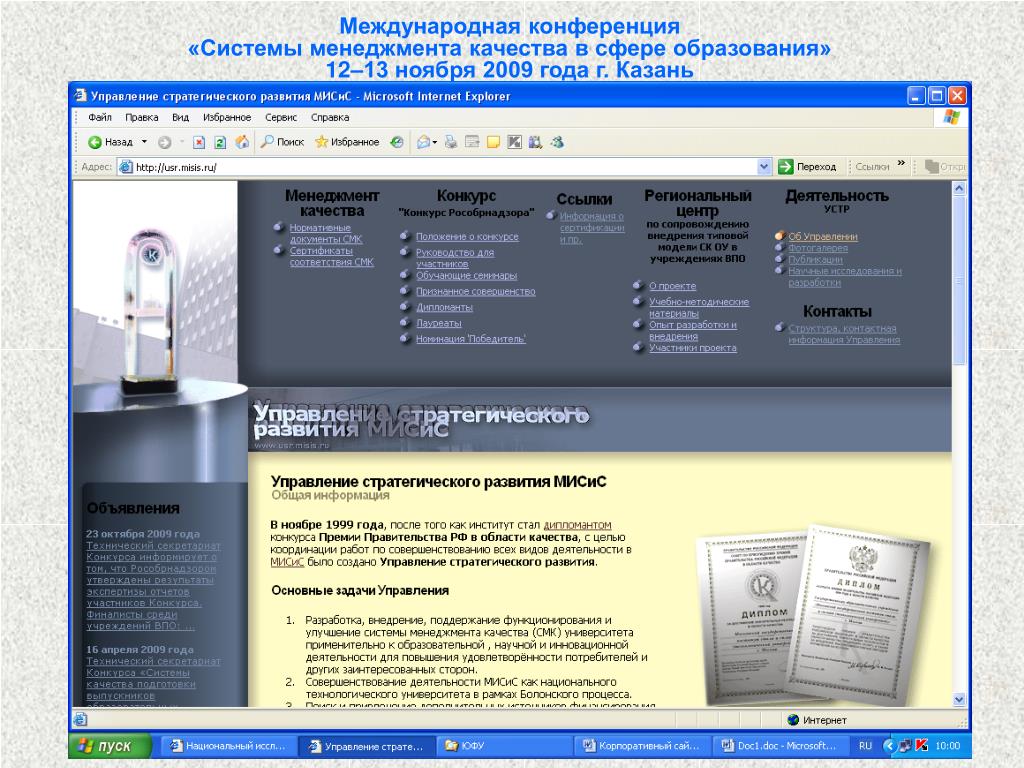Viewport: 1024px width, 768px height.
Task: Click the 'Объявления' sidebar heading
Action: point(133,508)
